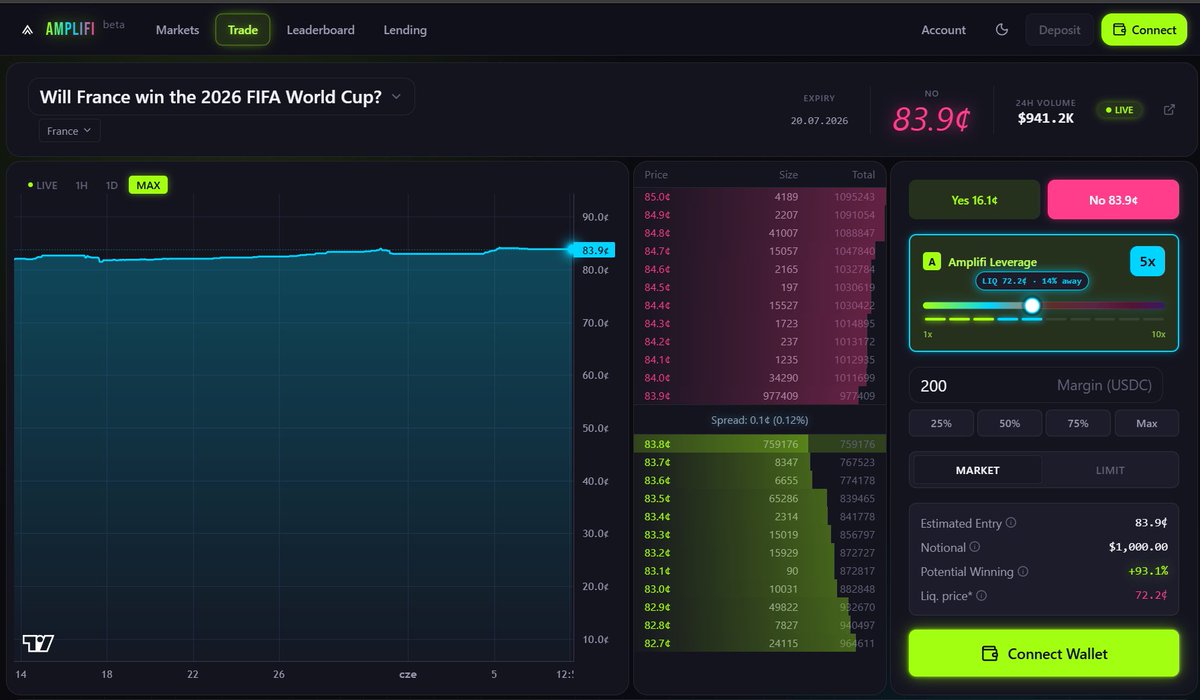Click the Price column header
Screen dimensions: 1200x700
click(656, 174)
